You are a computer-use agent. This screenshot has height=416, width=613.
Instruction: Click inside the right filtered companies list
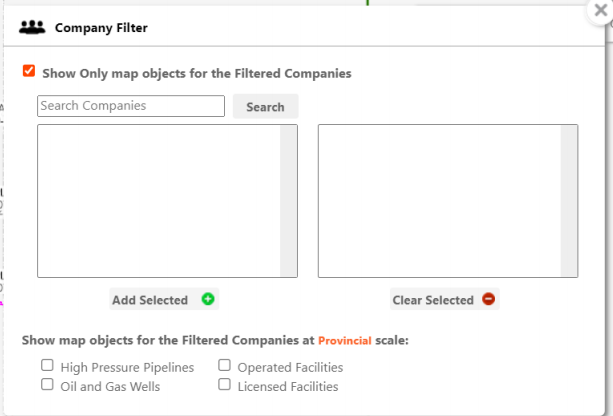pos(439,200)
